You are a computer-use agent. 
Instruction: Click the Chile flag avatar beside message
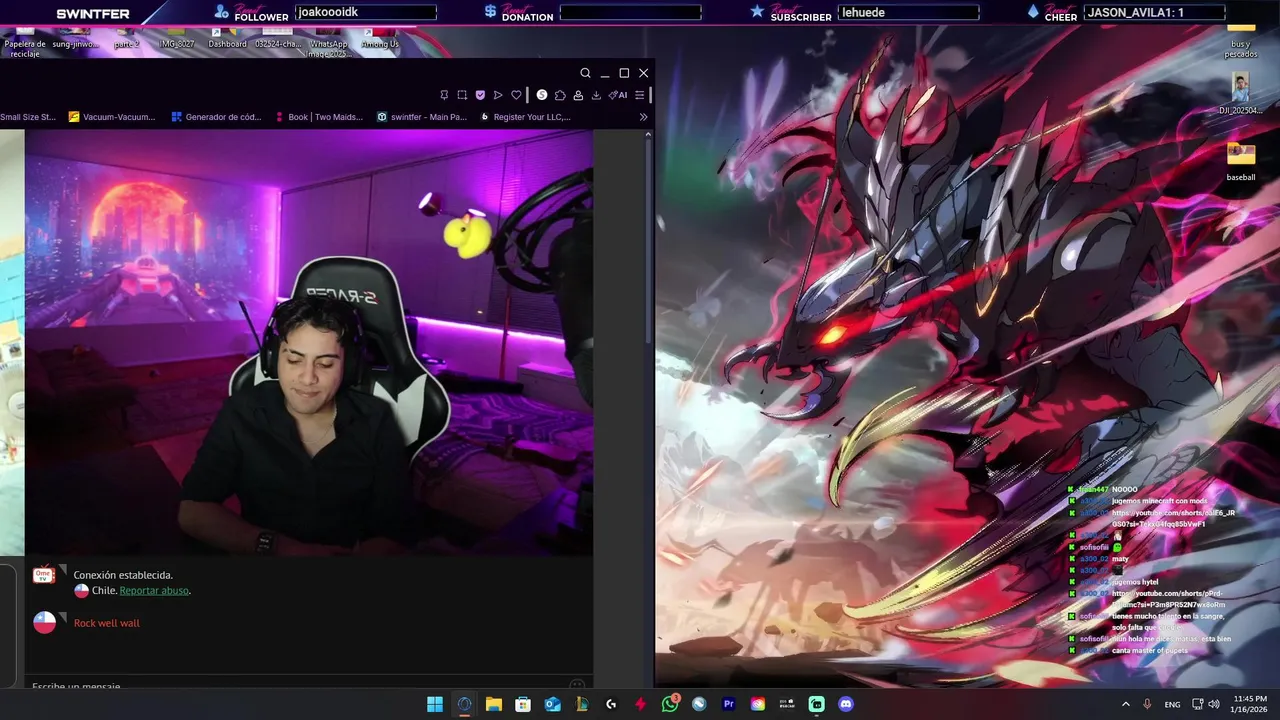(x=45, y=622)
